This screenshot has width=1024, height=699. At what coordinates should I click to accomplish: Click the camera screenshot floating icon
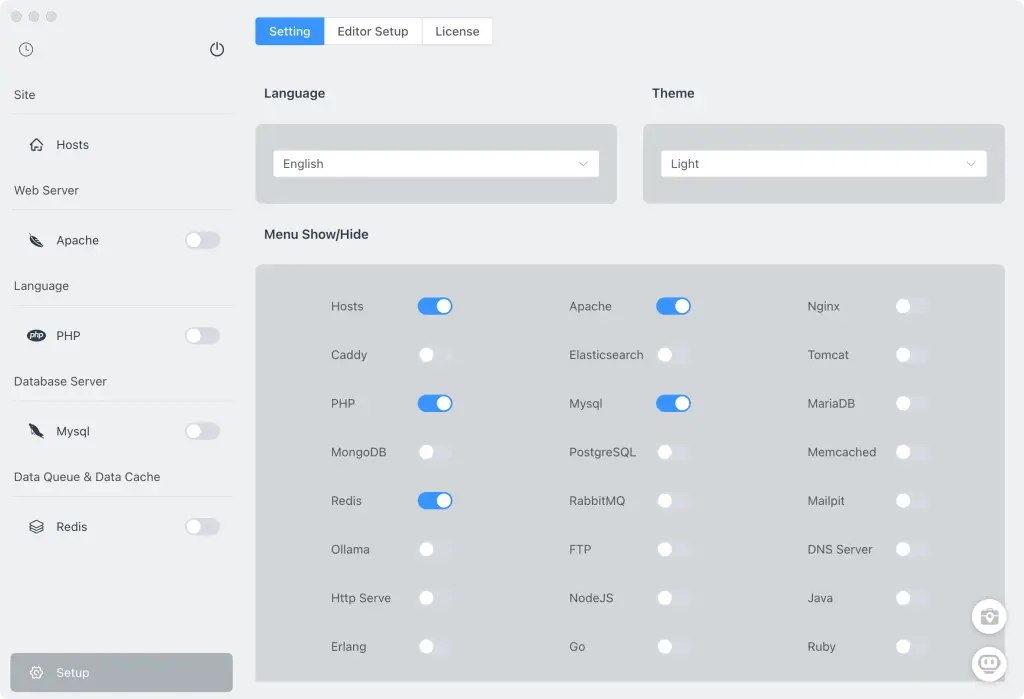[989, 616]
